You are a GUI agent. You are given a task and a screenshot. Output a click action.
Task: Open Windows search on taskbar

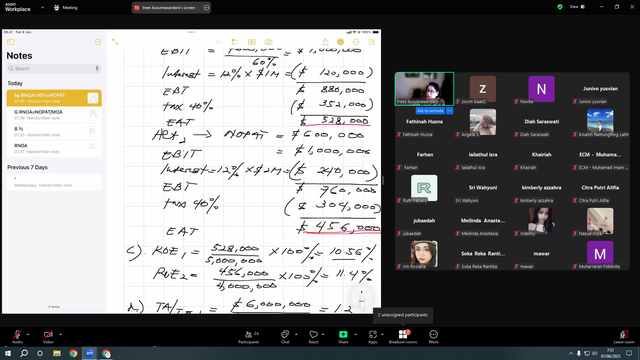click(24, 353)
